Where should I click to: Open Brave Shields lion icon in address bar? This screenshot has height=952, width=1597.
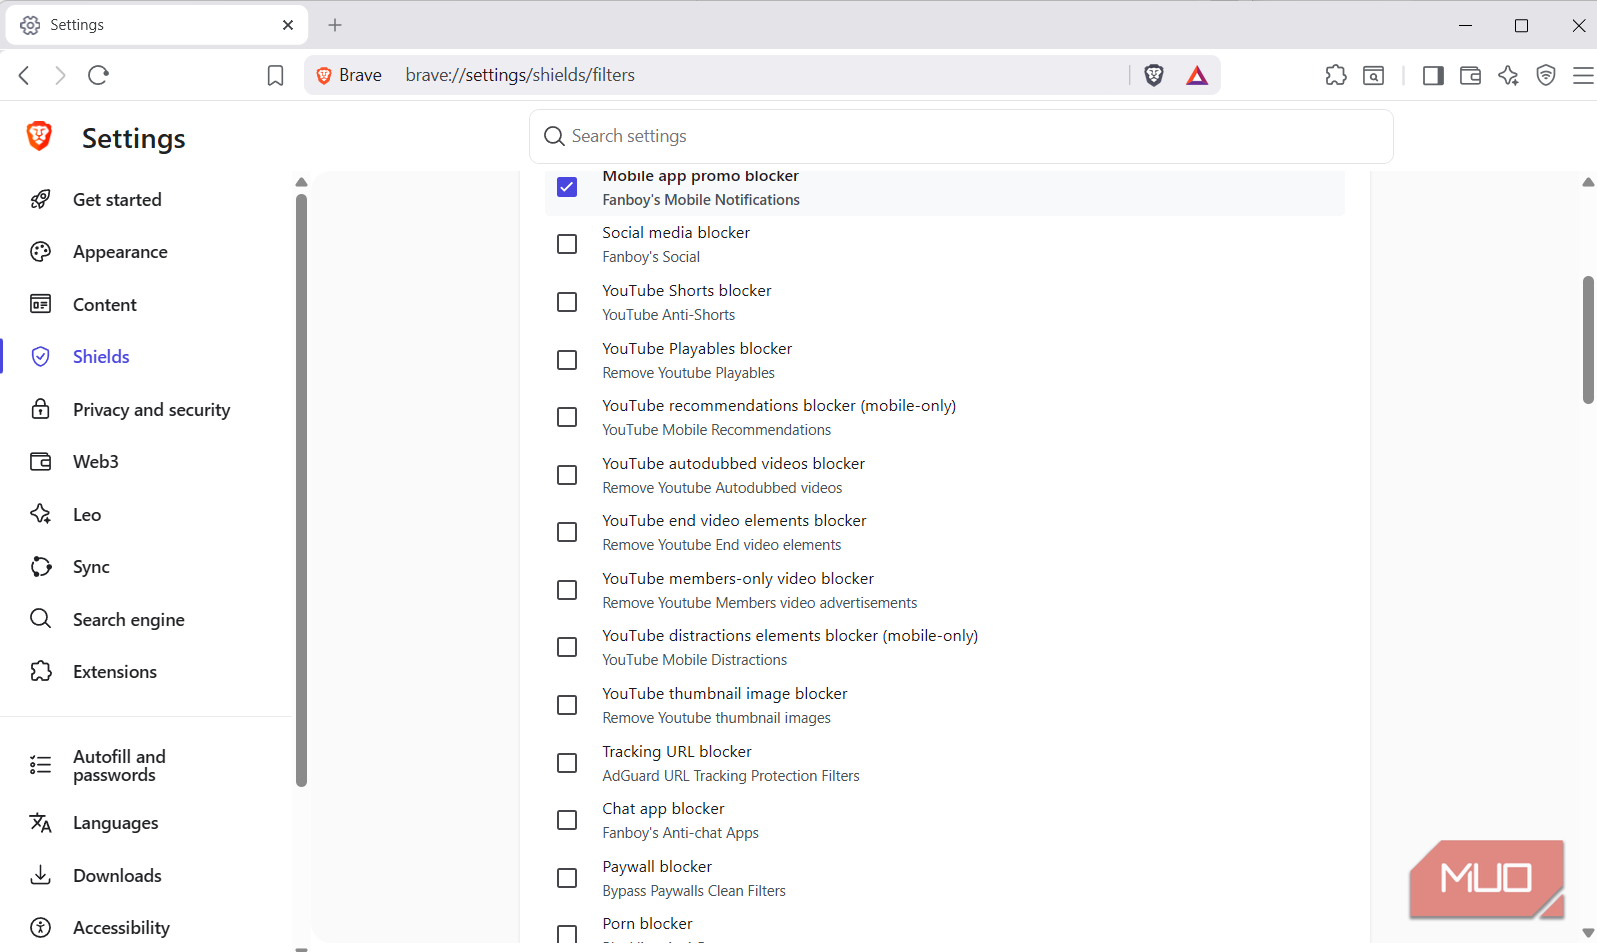click(1154, 75)
